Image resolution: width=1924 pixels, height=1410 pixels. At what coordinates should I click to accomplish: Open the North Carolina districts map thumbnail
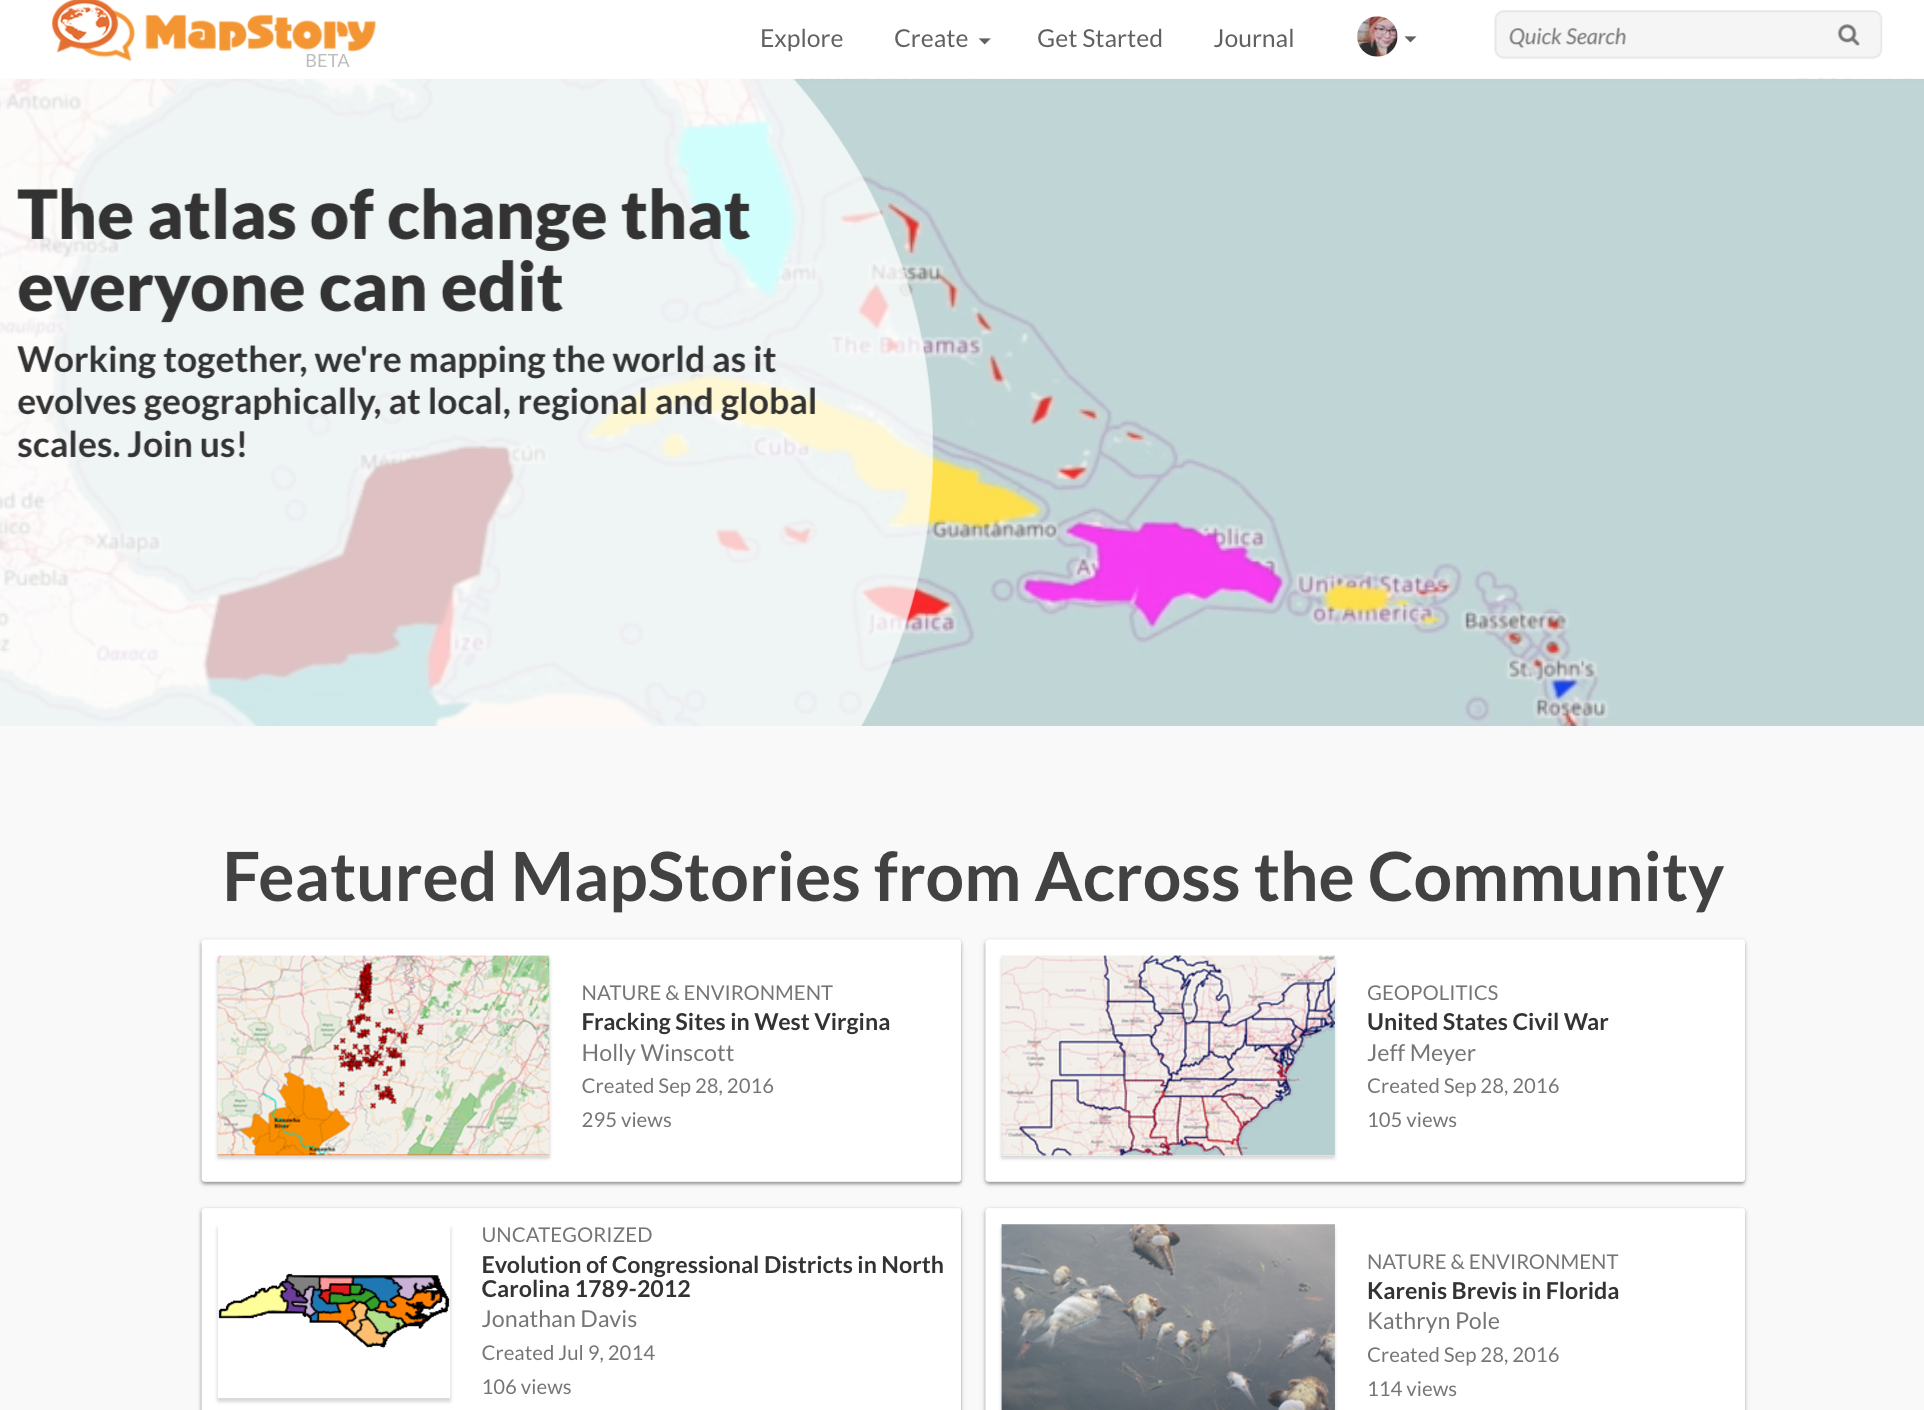point(334,1310)
